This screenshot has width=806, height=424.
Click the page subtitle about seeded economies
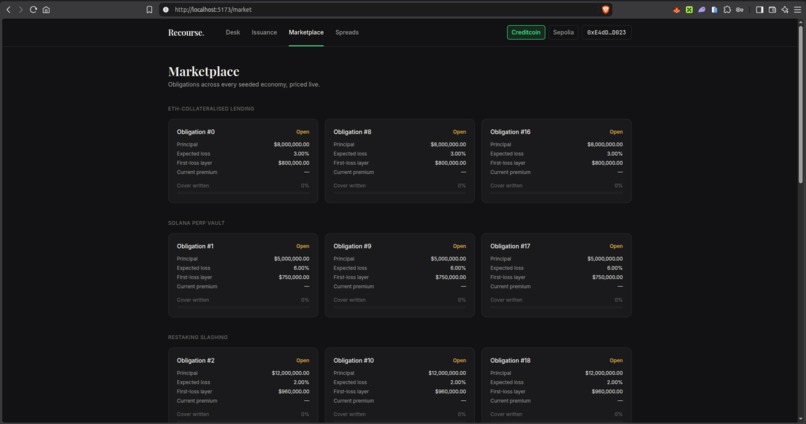tap(244, 84)
